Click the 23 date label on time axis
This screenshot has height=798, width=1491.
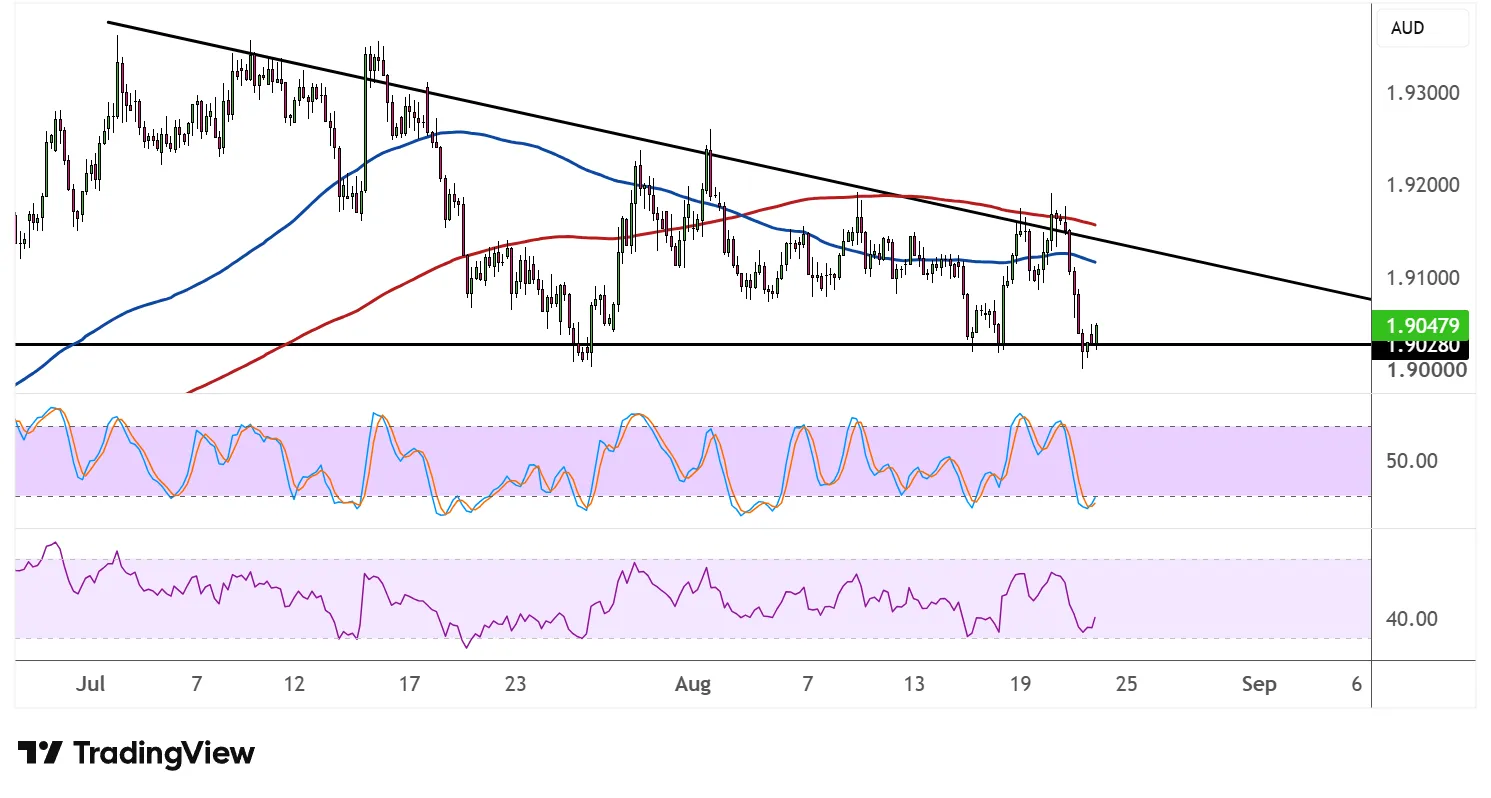[x=515, y=685]
